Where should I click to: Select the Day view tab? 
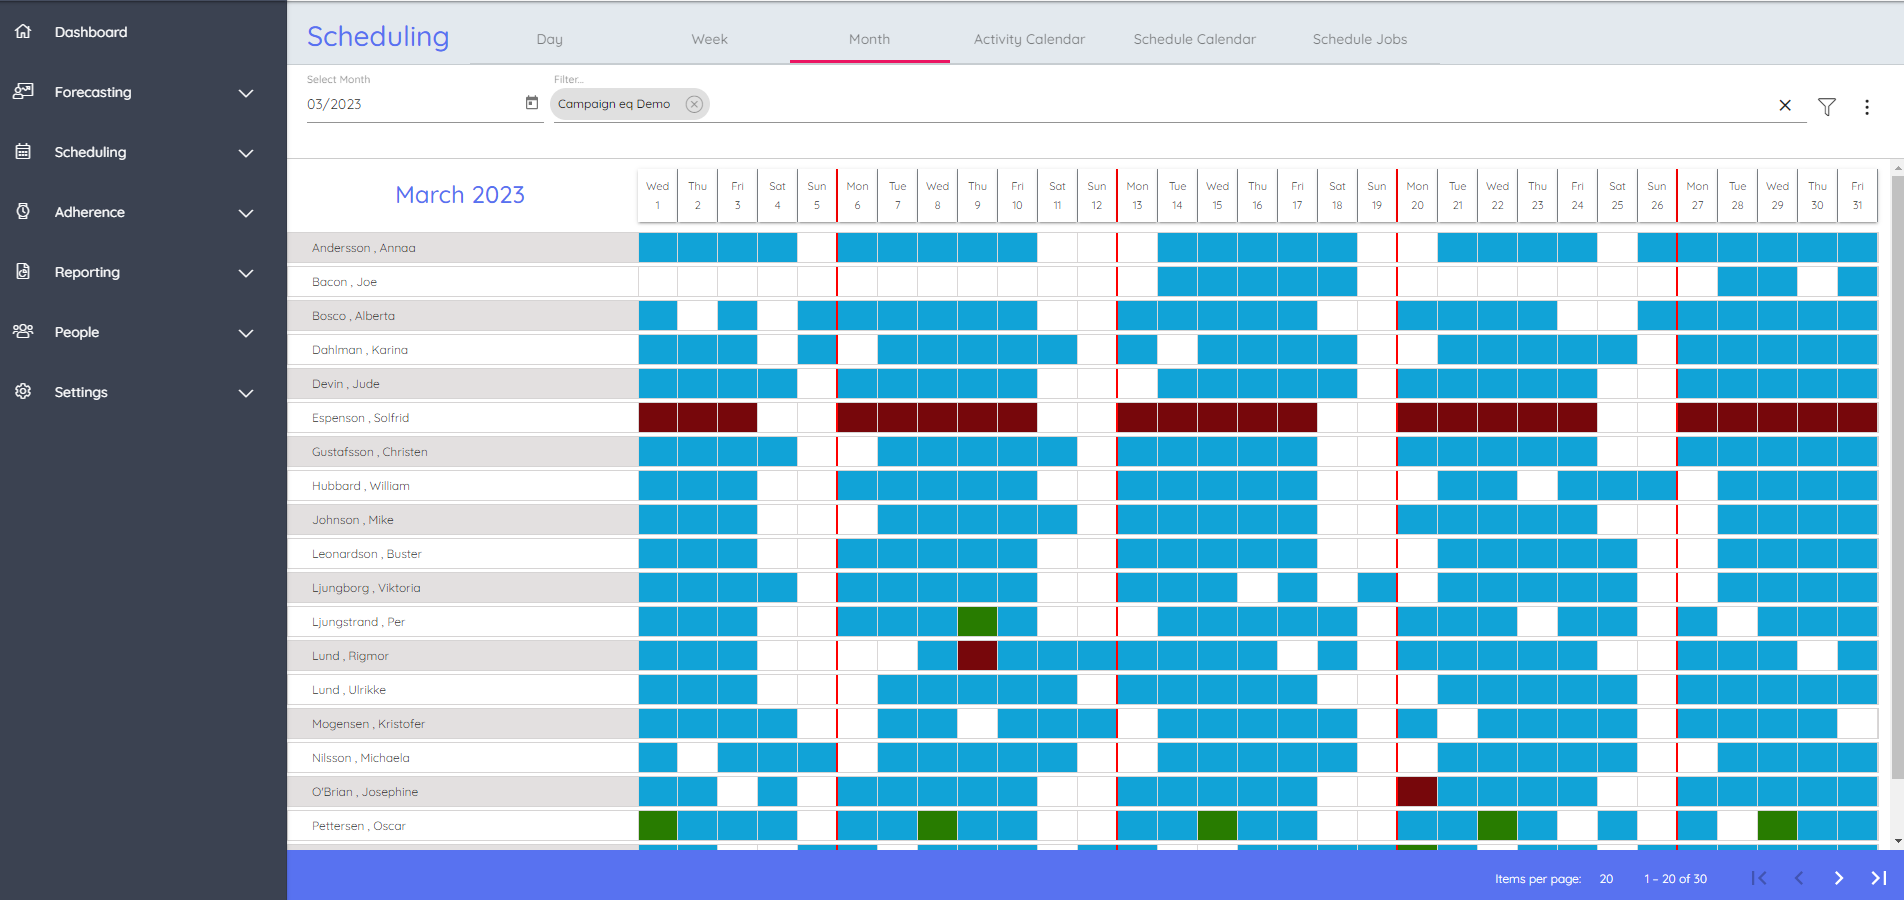point(549,39)
